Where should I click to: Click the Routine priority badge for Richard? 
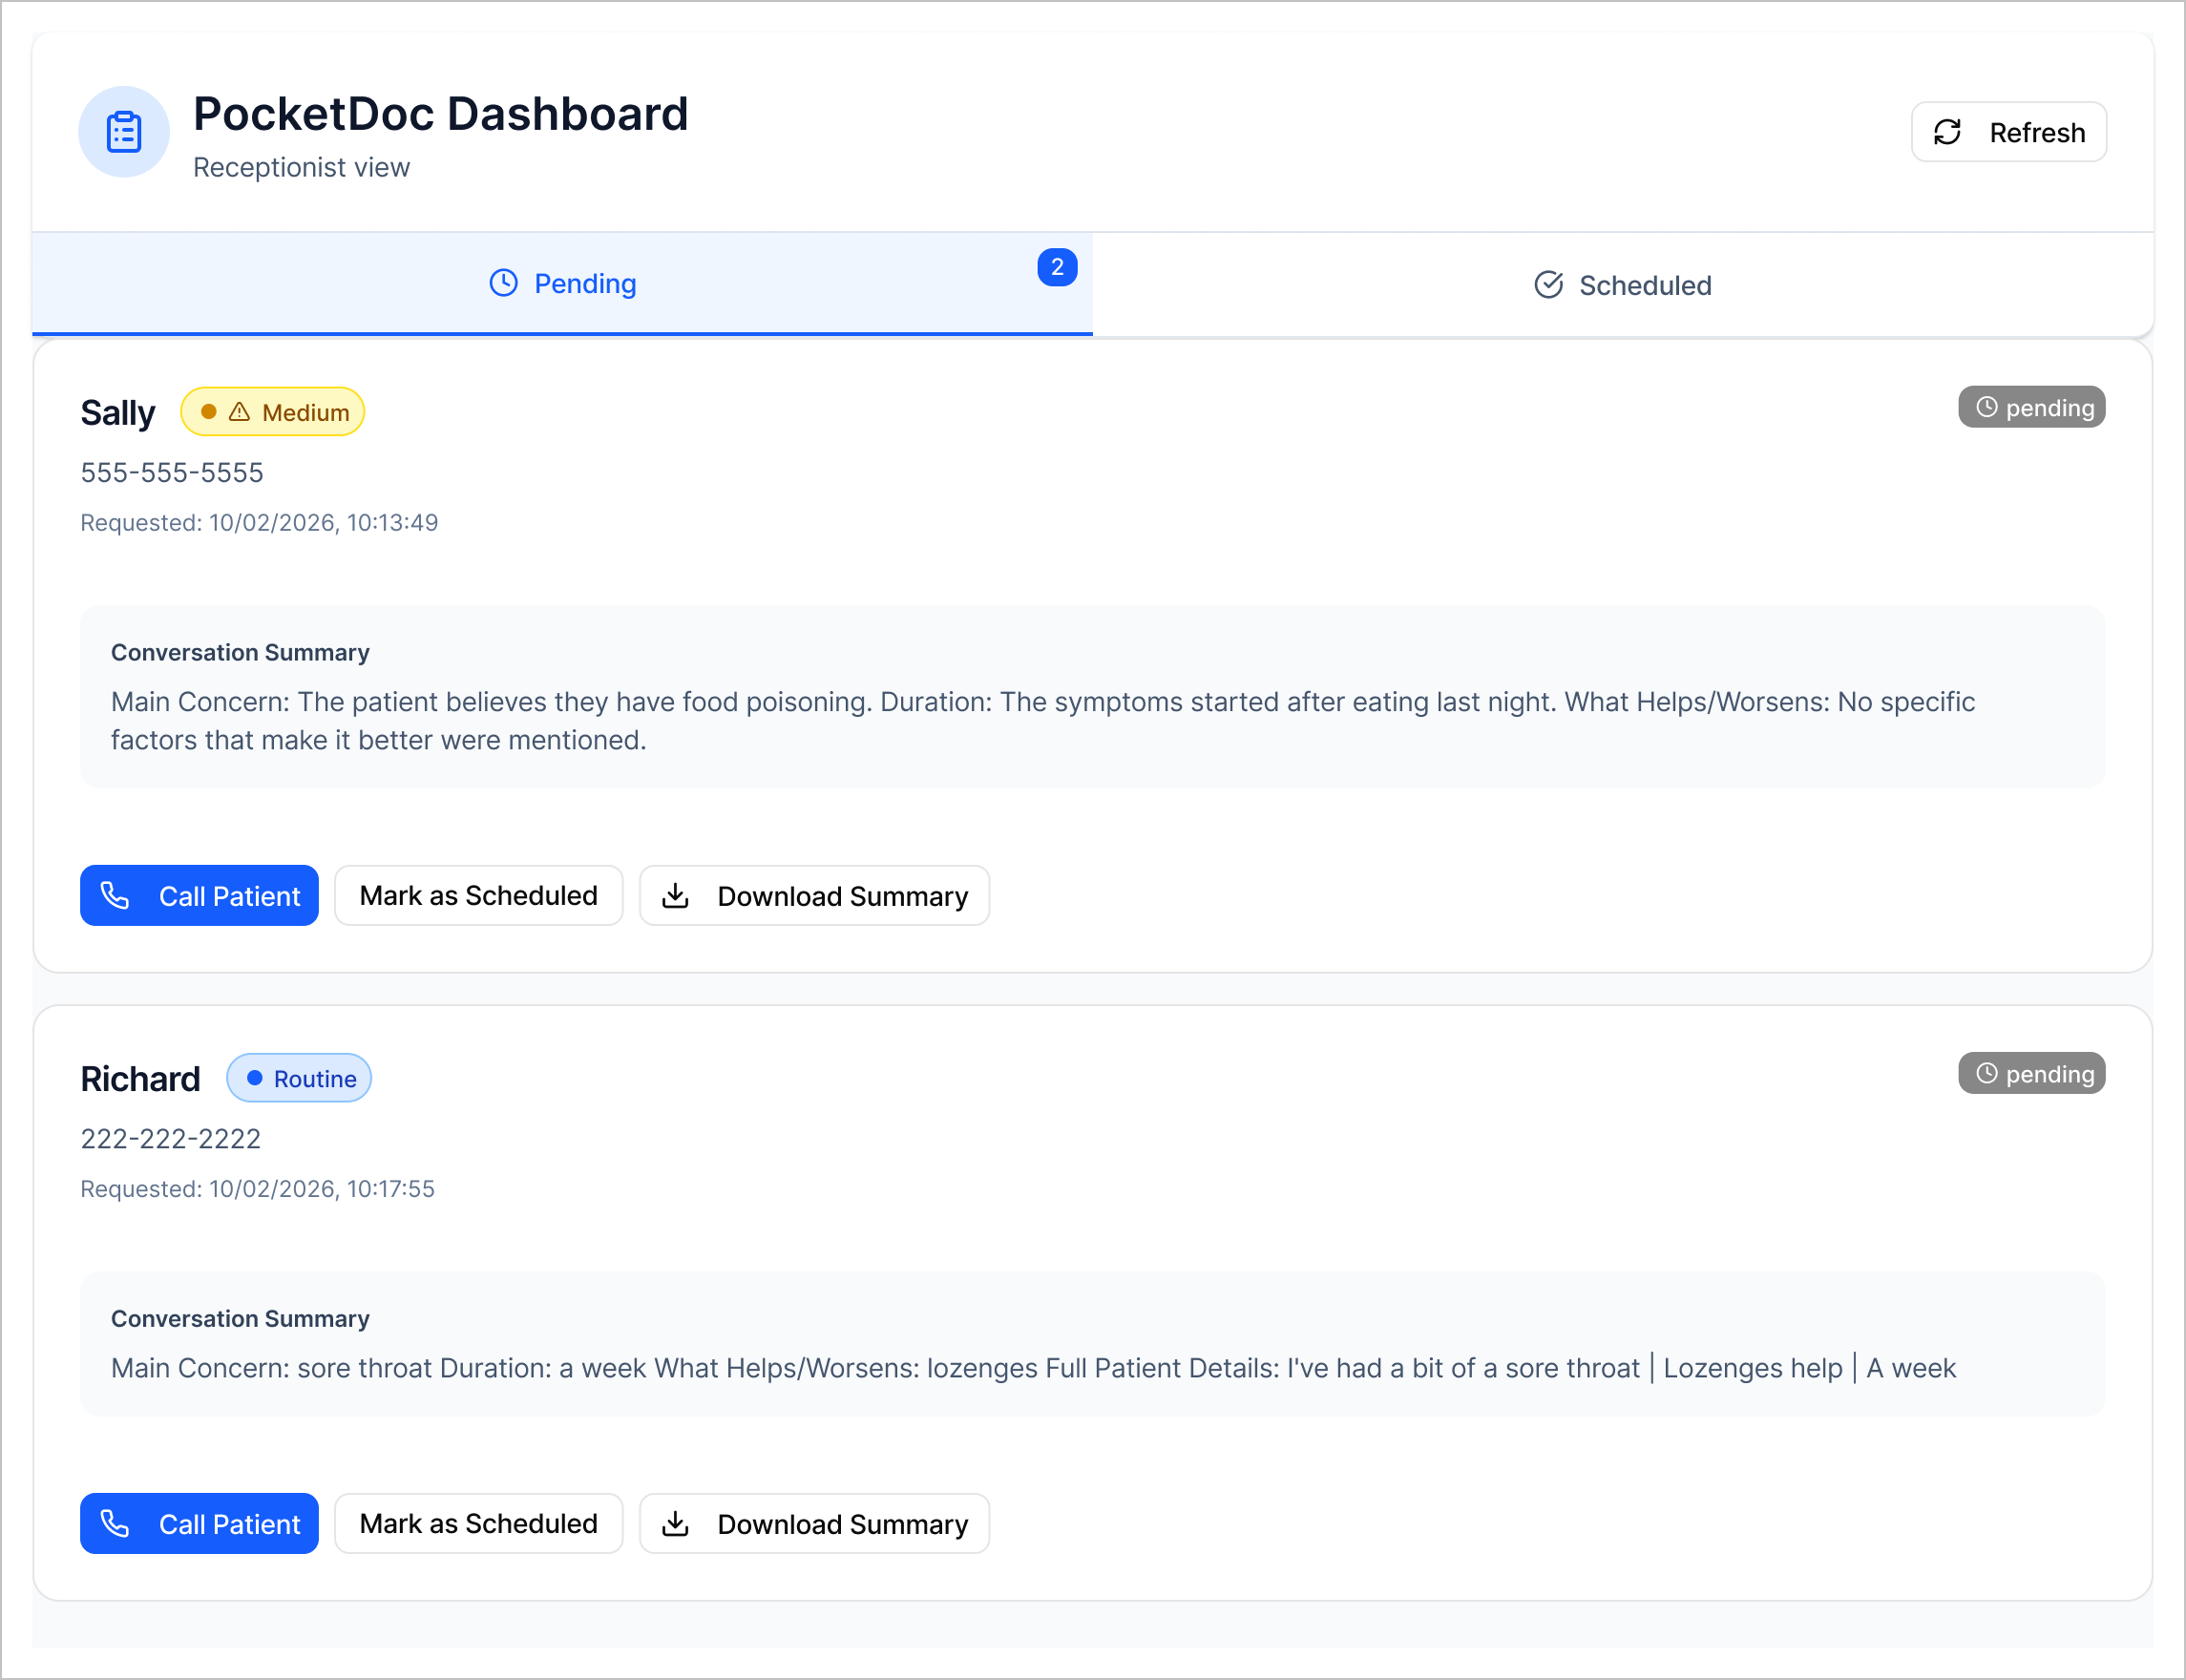pos(299,1078)
